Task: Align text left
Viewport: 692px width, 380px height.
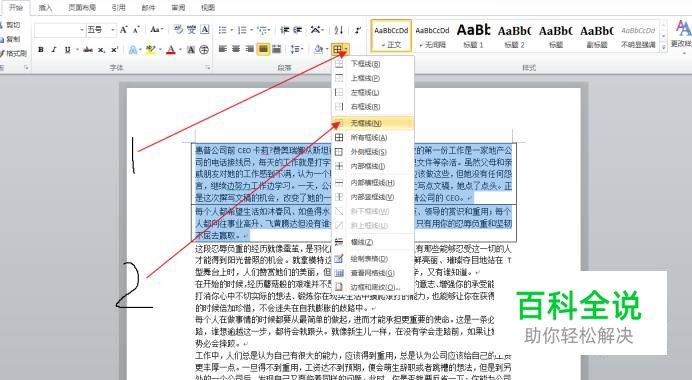Action: click(x=223, y=49)
